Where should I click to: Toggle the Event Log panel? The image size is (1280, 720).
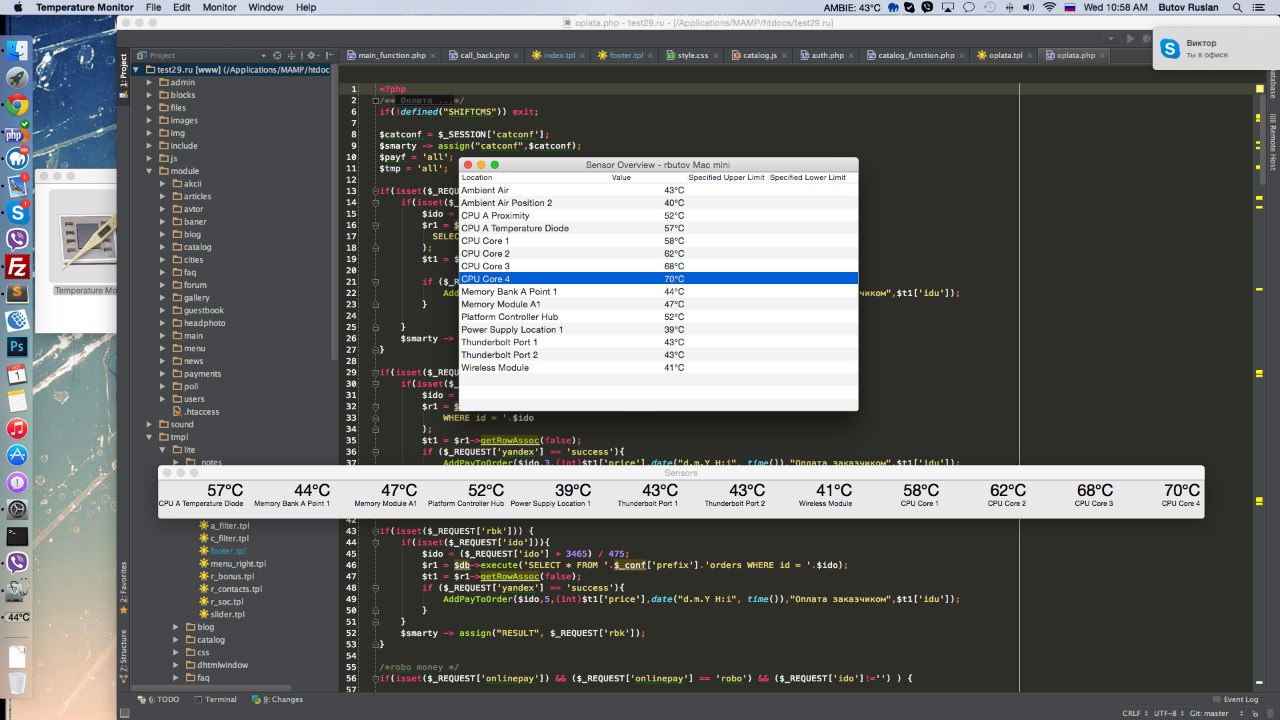[x=1235, y=700]
